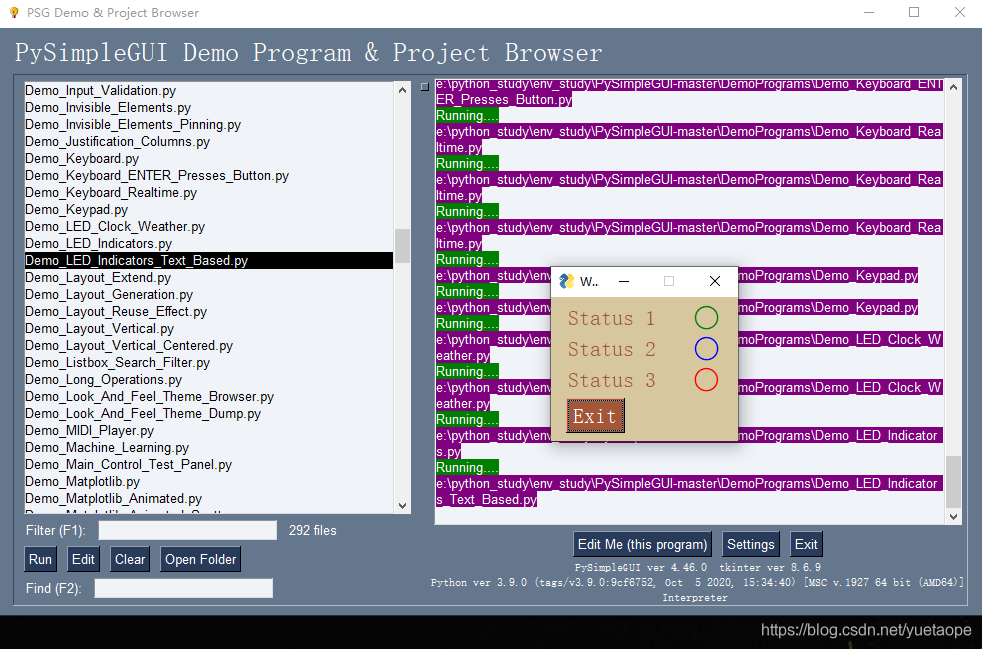
Task: Click the blue Status 2 LED circle
Action: [x=706, y=349]
